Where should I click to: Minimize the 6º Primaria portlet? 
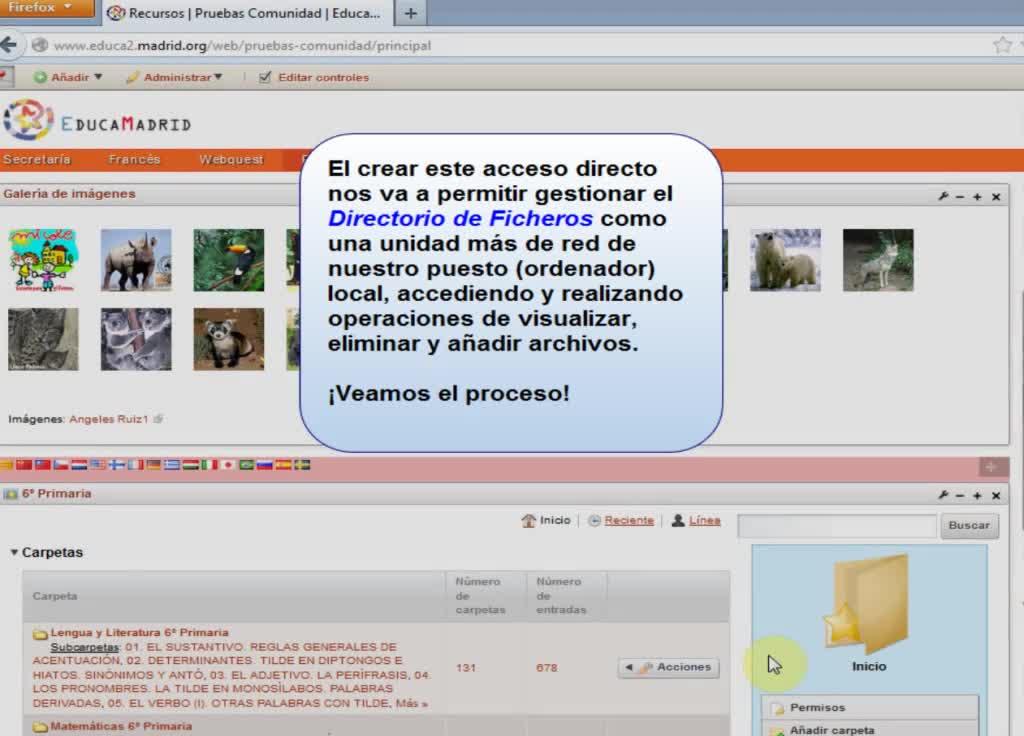(x=959, y=496)
